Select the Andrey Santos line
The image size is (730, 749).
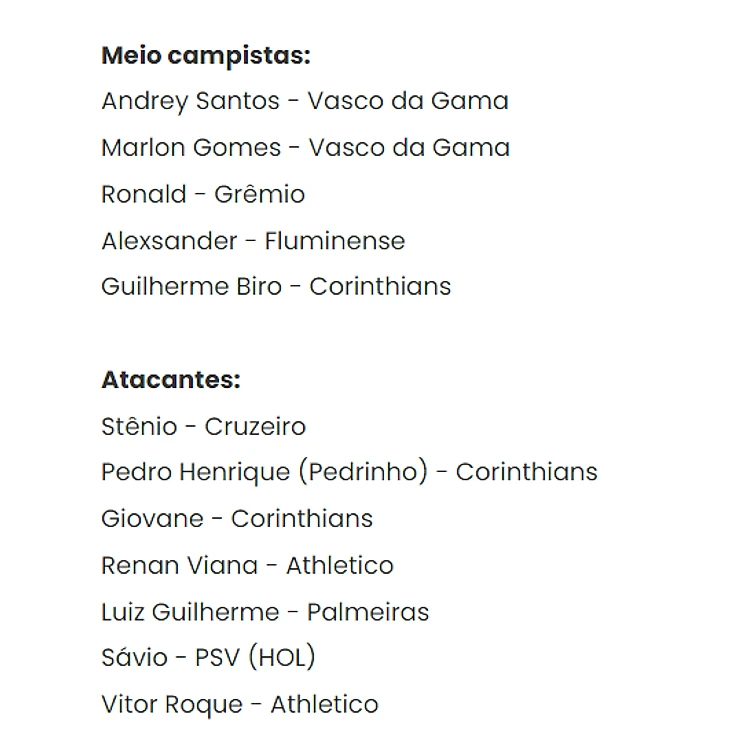point(305,102)
